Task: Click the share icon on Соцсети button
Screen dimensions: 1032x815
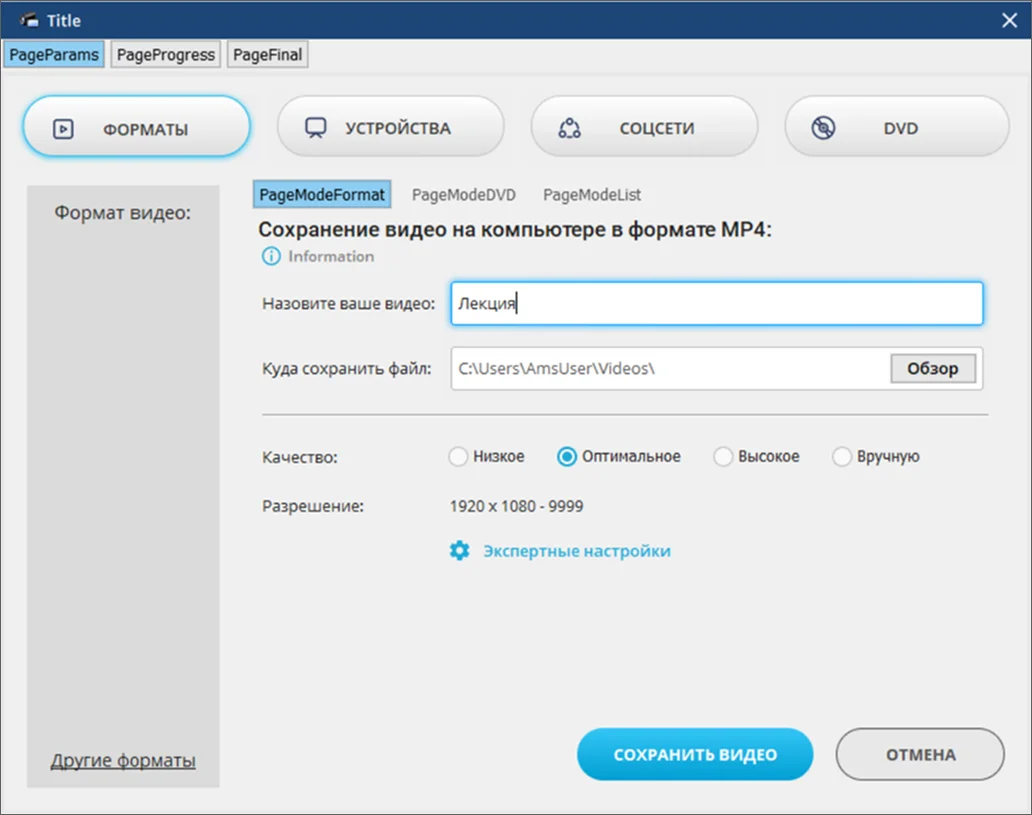Action: pos(570,128)
